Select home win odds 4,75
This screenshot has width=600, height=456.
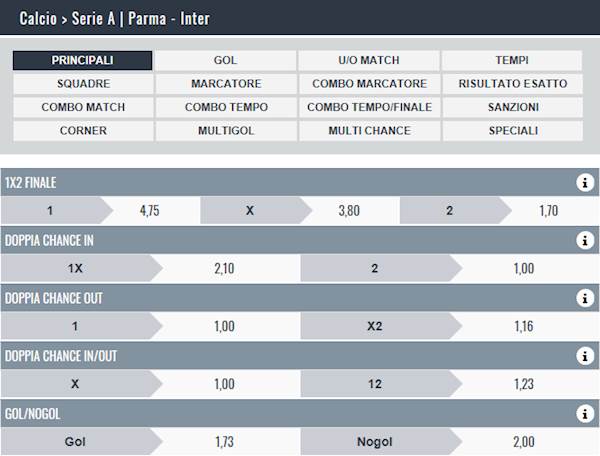pos(150,211)
